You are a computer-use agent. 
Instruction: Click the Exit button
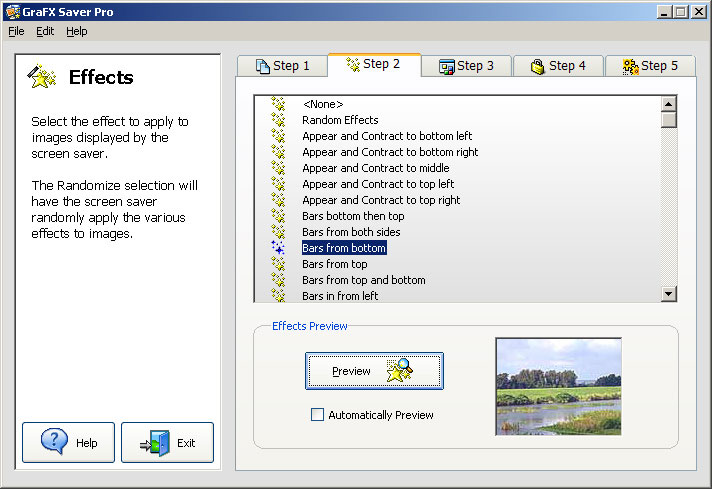(167, 443)
